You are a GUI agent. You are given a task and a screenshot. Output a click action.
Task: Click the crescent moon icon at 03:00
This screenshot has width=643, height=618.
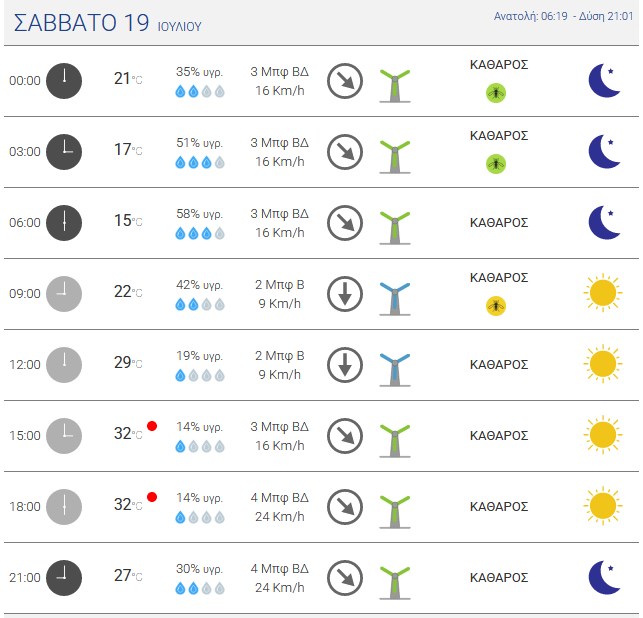(604, 151)
